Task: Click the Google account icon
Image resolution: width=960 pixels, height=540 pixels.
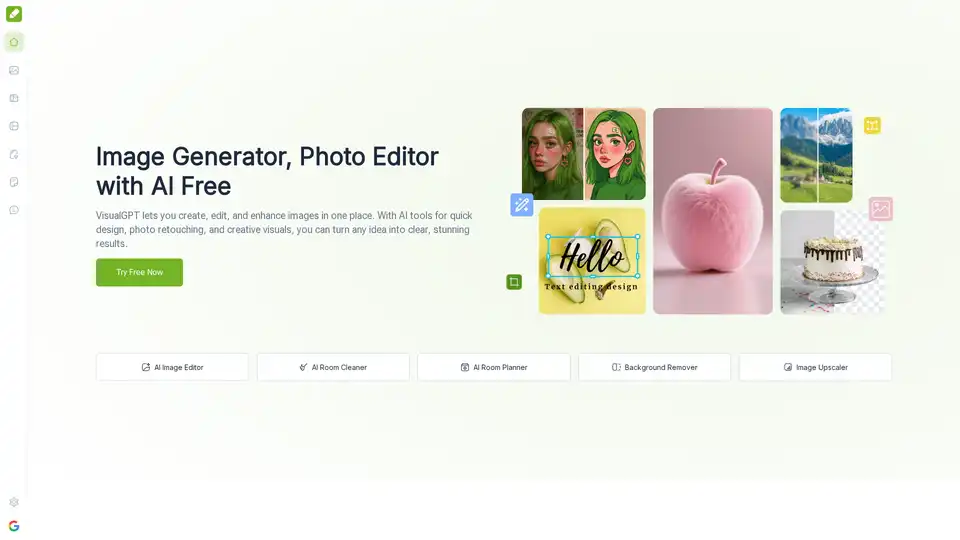Action: pyautogui.click(x=14, y=526)
